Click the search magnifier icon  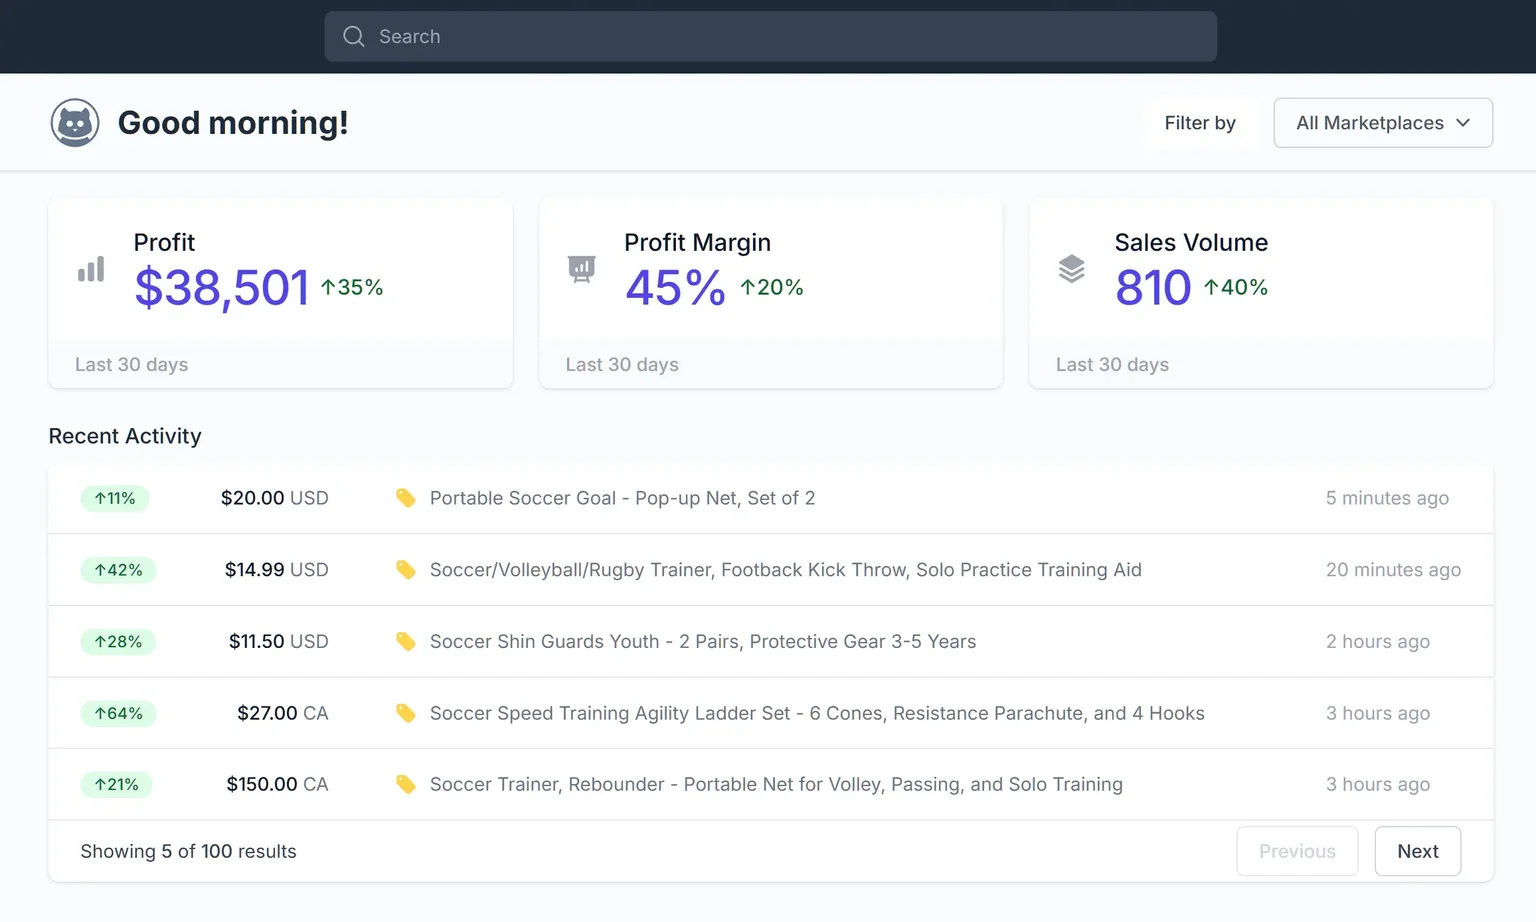click(x=353, y=37)
